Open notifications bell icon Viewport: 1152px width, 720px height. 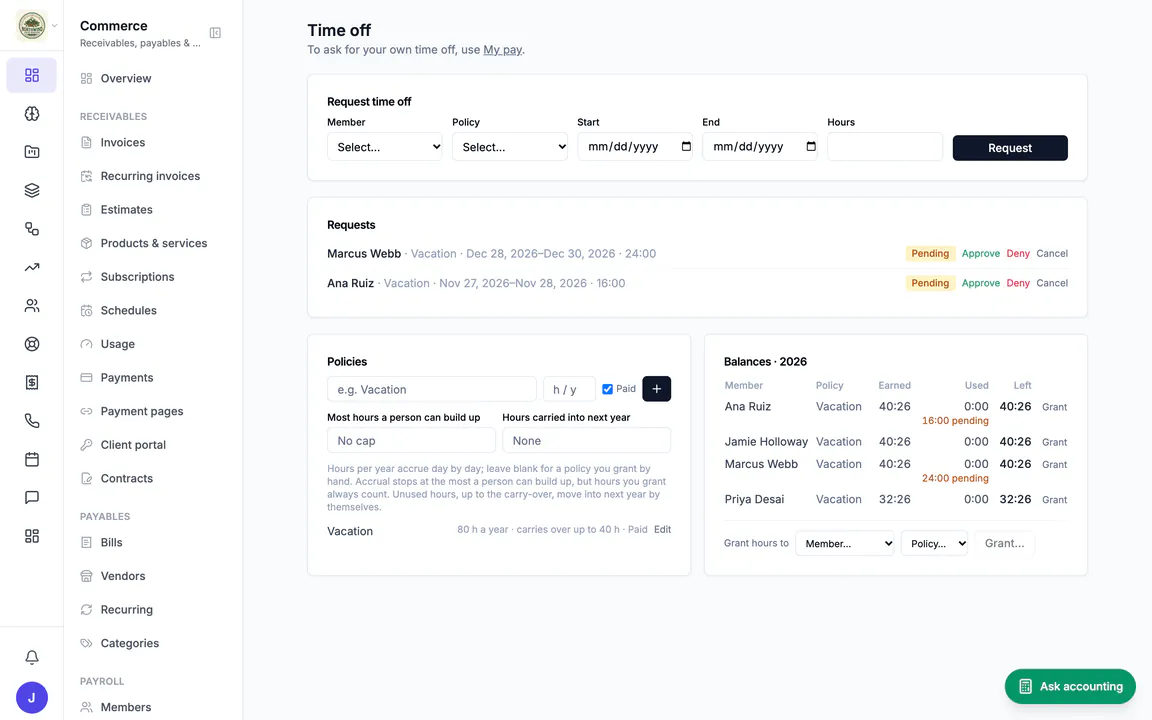pos(32,658)
